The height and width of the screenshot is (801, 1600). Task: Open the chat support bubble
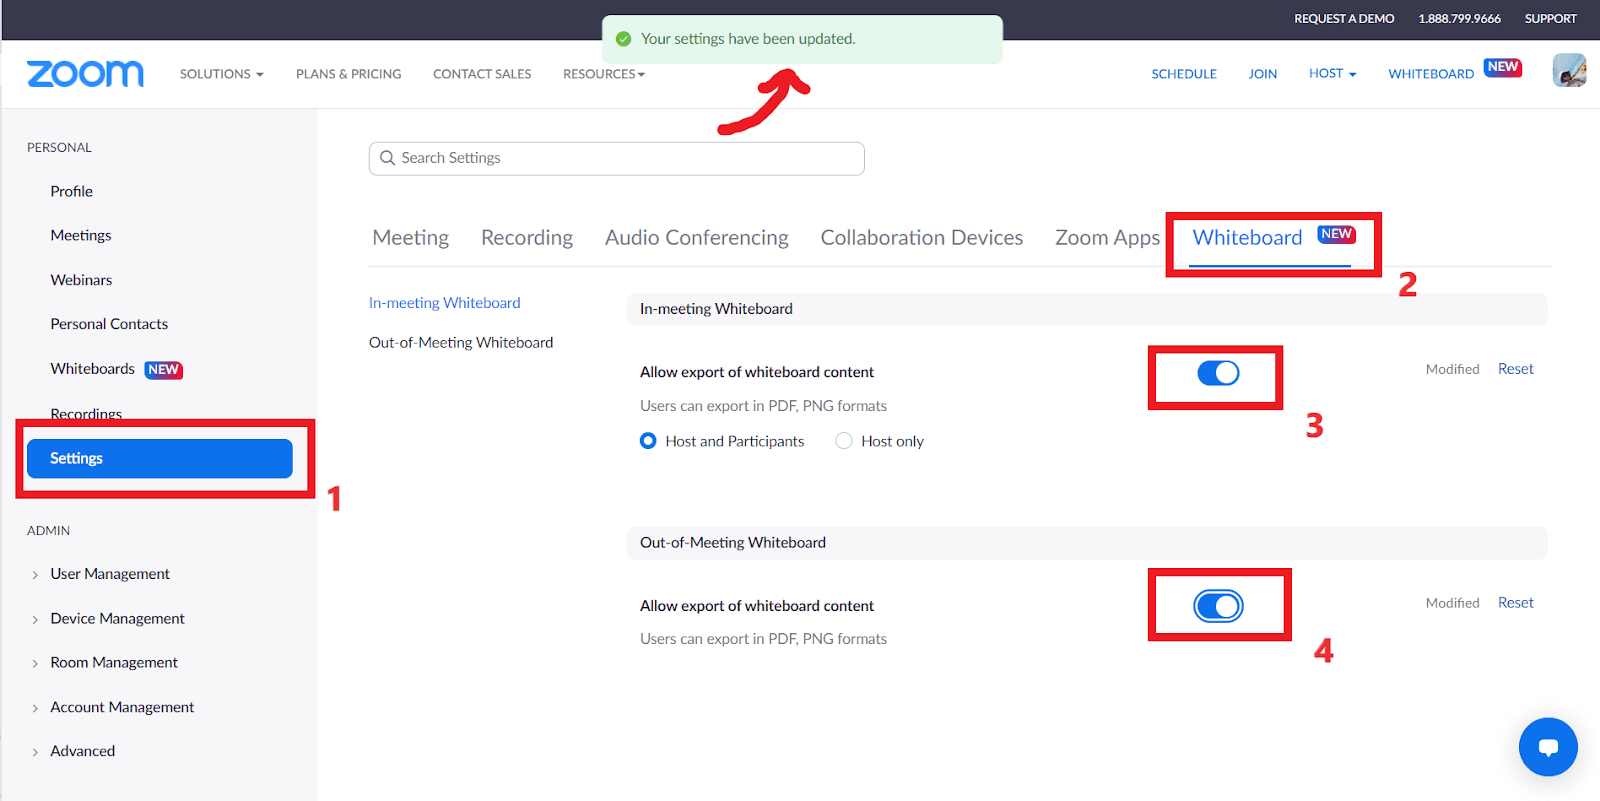click(x=1548, y=747)
